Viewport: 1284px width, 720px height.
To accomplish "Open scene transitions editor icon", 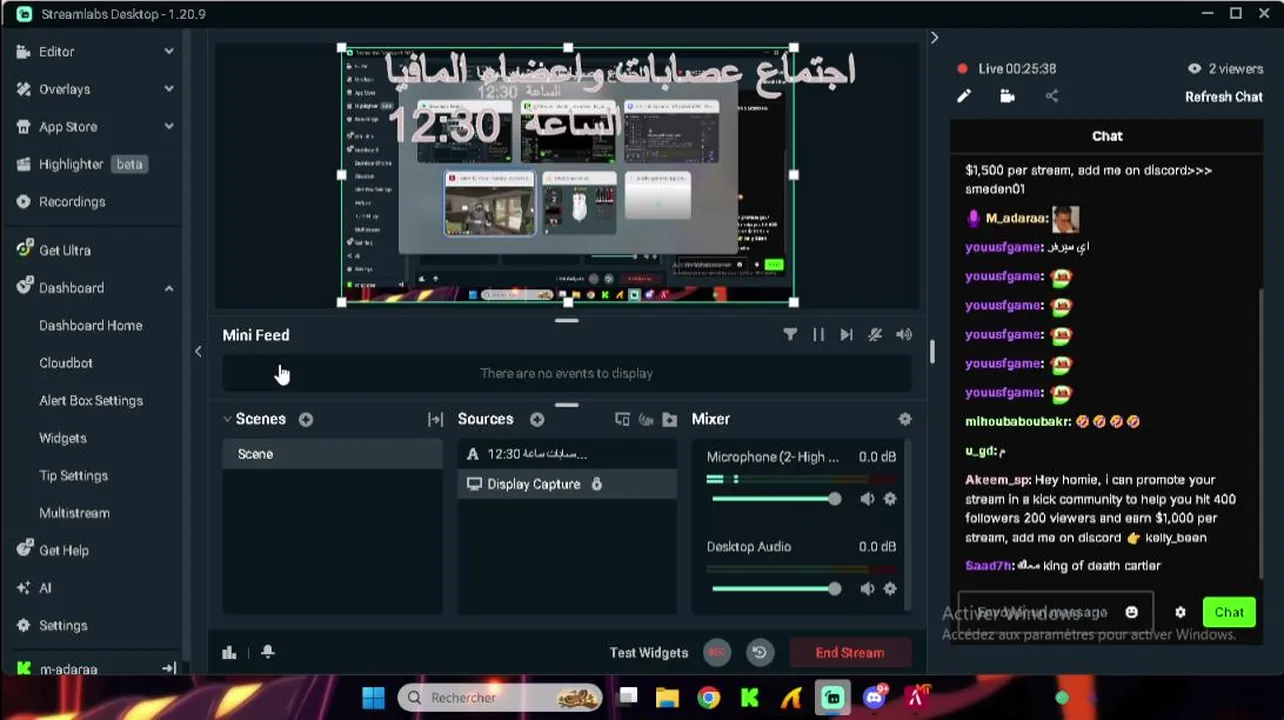I will click(435, 420).
